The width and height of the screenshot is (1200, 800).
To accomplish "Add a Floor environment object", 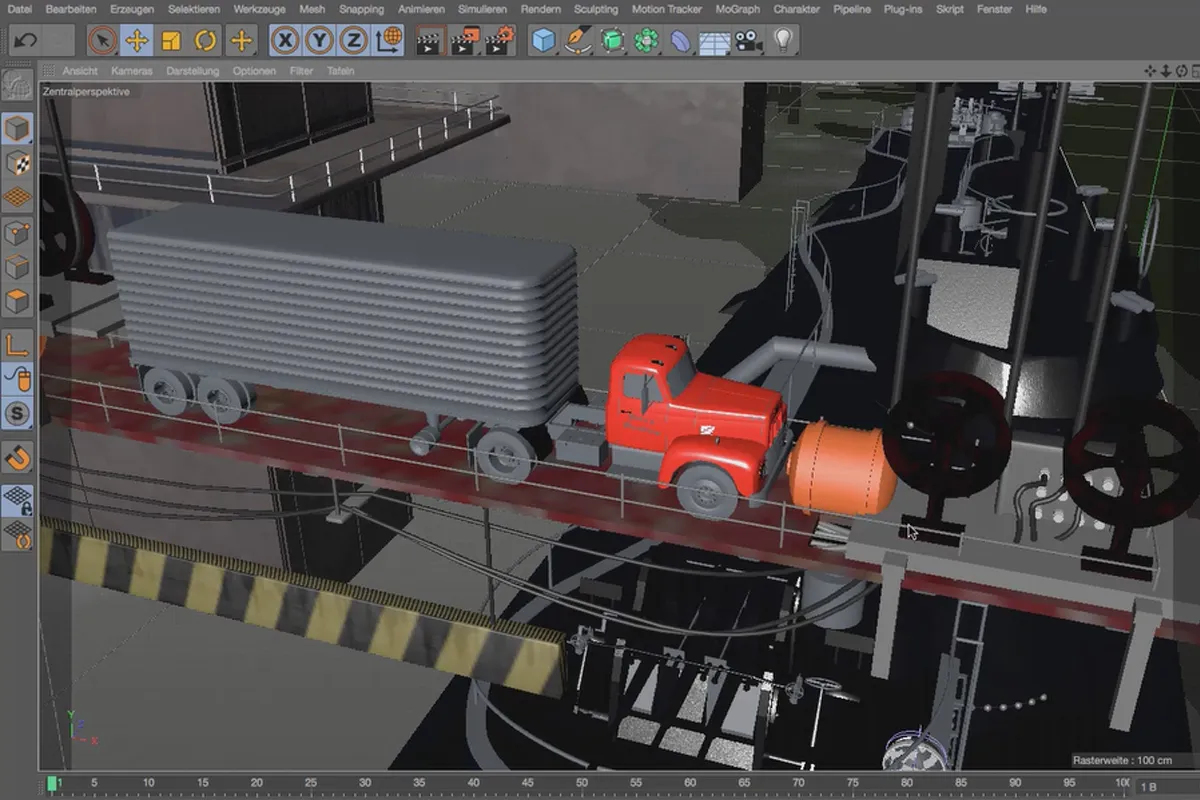I will (x=714, y=41).
